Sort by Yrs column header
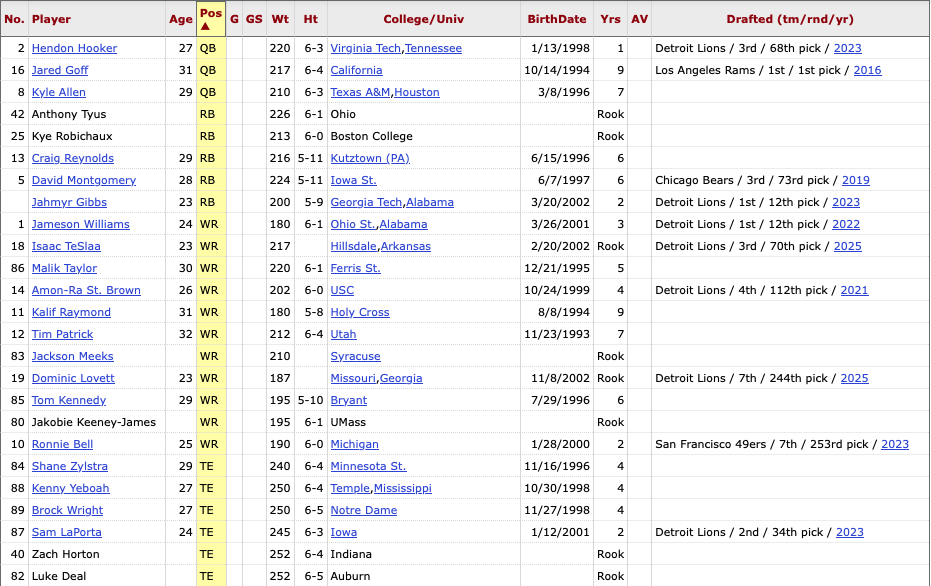931x586 pixels. coord(610,19)
